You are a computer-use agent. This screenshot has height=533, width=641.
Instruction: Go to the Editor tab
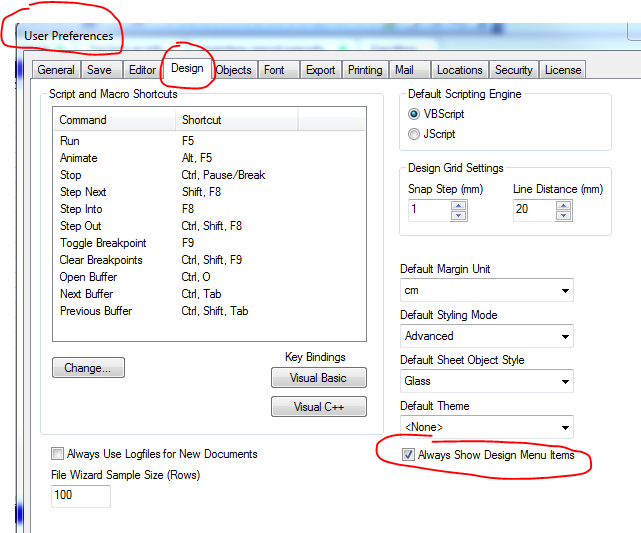(142, 70)
